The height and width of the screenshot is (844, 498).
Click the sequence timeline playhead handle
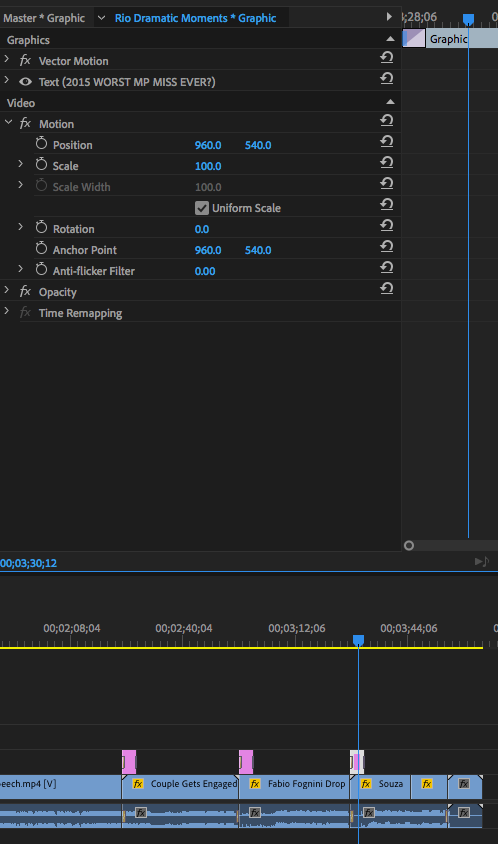coord(358,640)
